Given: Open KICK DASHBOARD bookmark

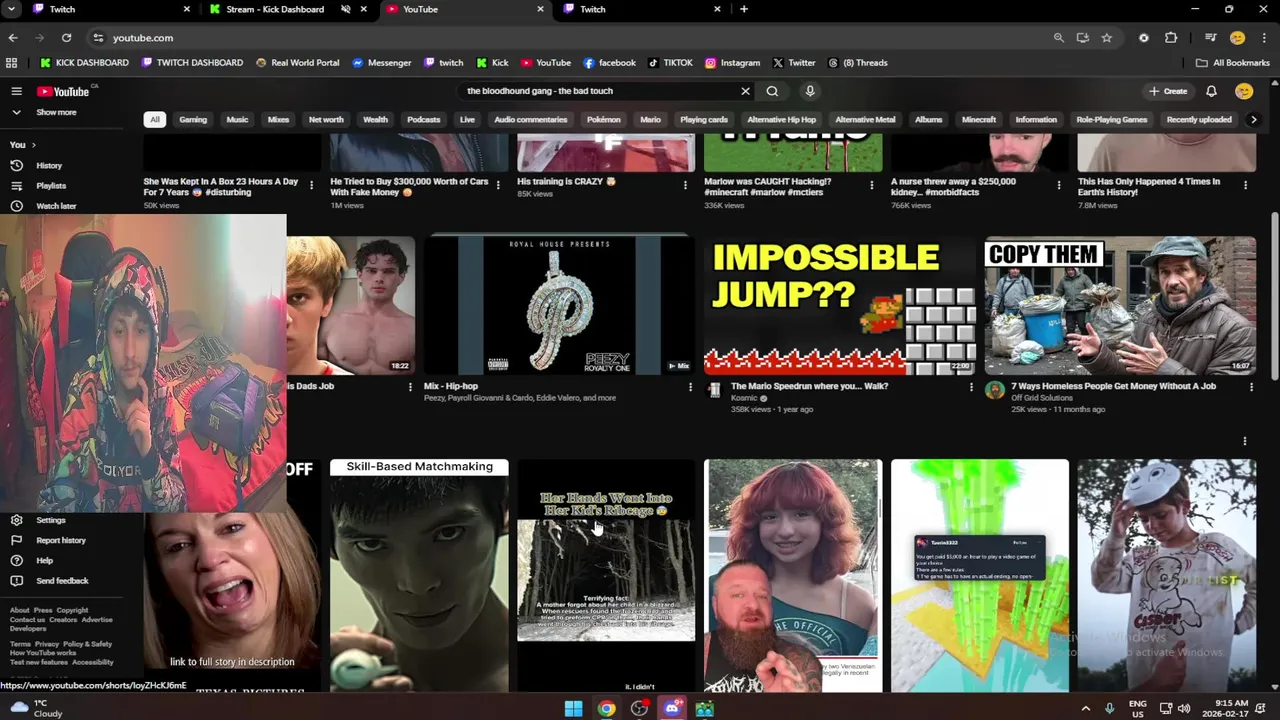Looking at the screenshot, I should point(83,63).
